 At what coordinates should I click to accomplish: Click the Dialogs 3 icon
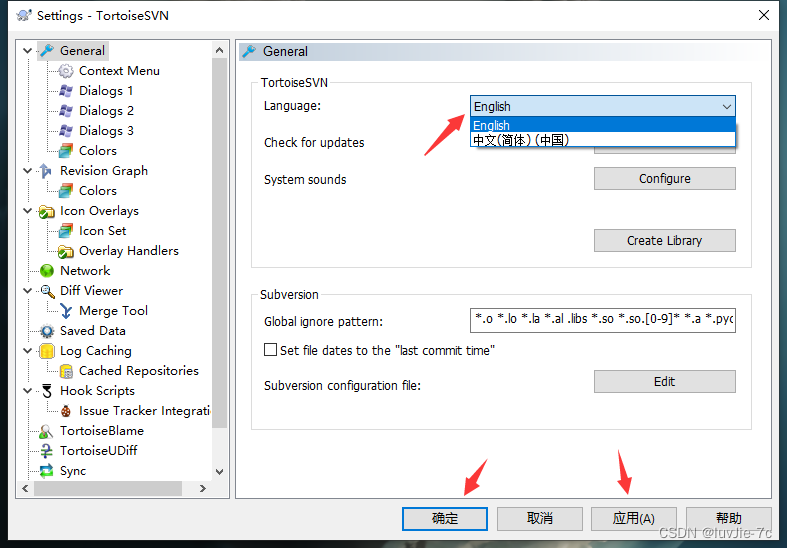point(66,131)
